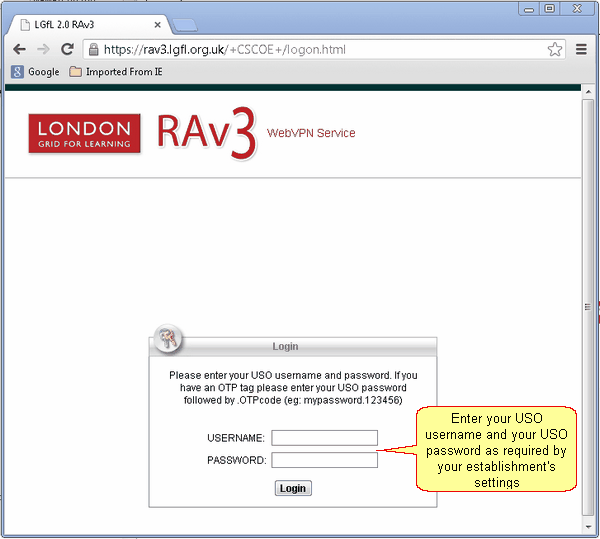Open a new browser tab

pyautogui.click(x=184, y=25)
